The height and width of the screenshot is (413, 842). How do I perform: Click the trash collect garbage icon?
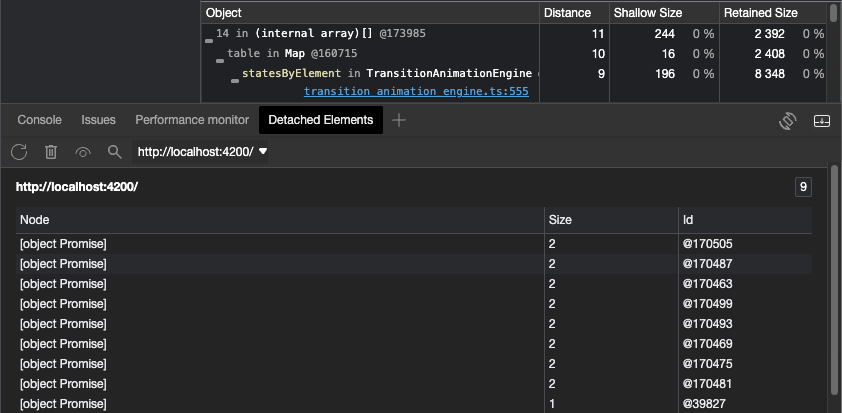point(50,152)
